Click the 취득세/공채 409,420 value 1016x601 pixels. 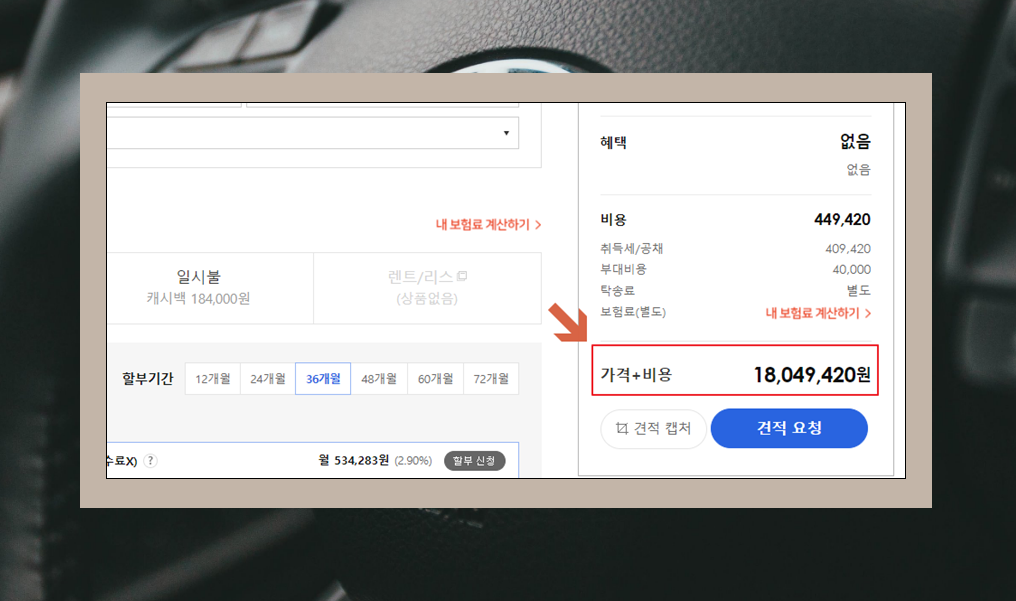[x=848, y=249]
